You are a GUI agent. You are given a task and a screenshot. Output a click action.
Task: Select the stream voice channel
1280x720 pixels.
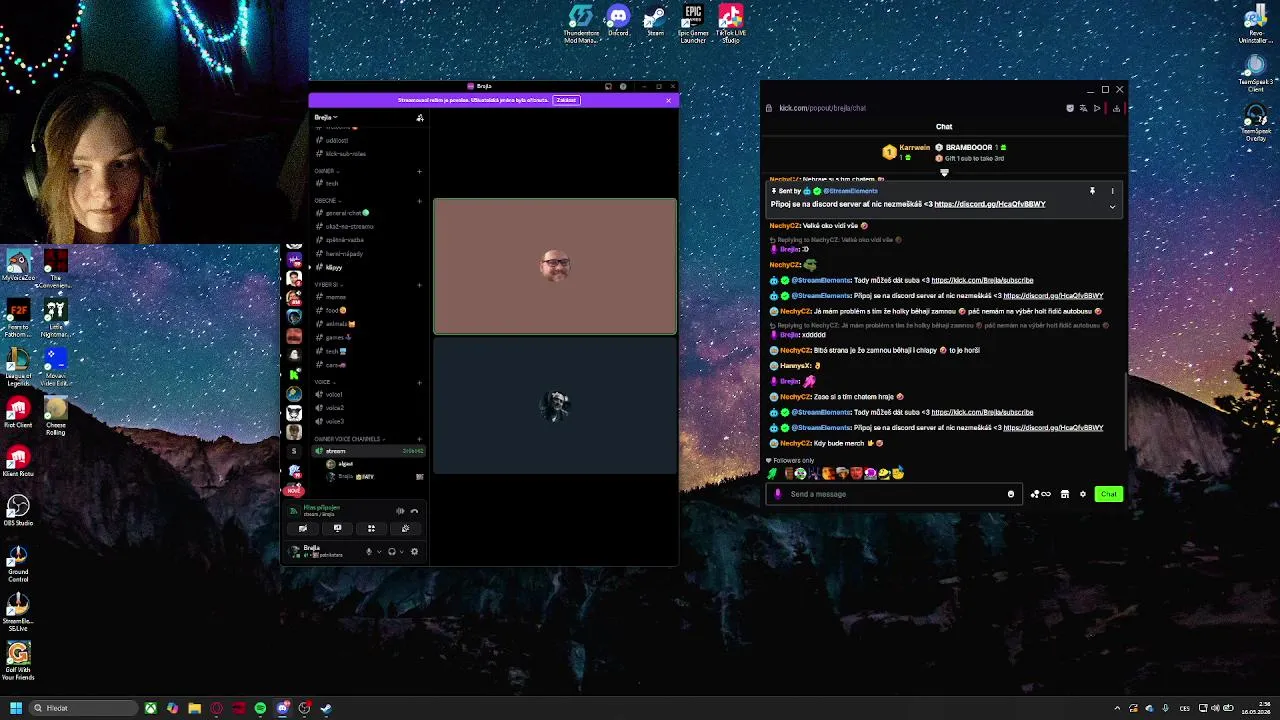pyautogui.click(x=369, y=451)
